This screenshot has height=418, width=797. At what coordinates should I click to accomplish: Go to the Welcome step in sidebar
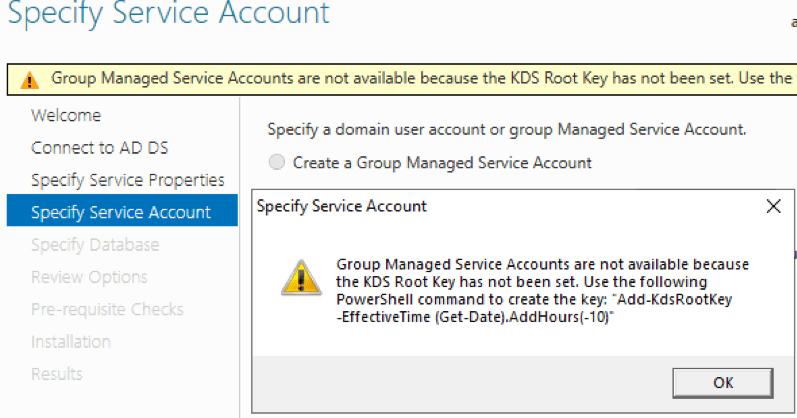pyautogui.click(x=66, y=115)
